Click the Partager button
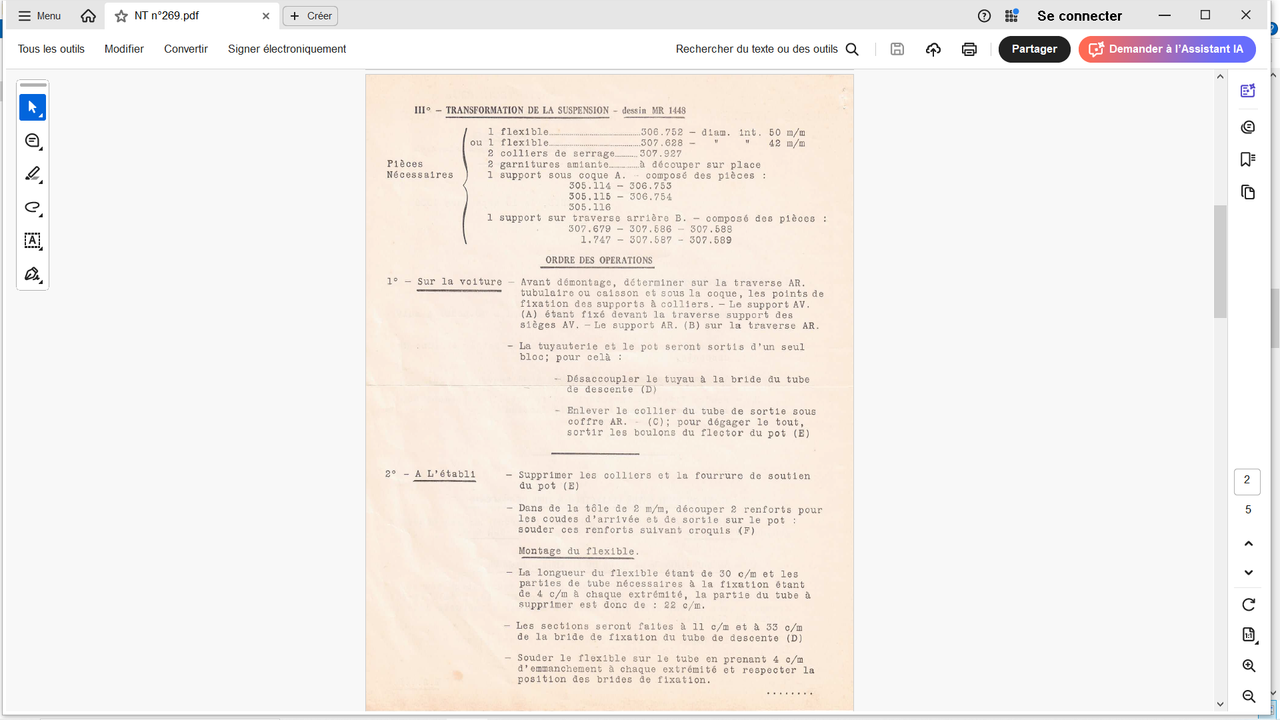1280x720 pixels. pyautogui.click(x=1034, y=49)
